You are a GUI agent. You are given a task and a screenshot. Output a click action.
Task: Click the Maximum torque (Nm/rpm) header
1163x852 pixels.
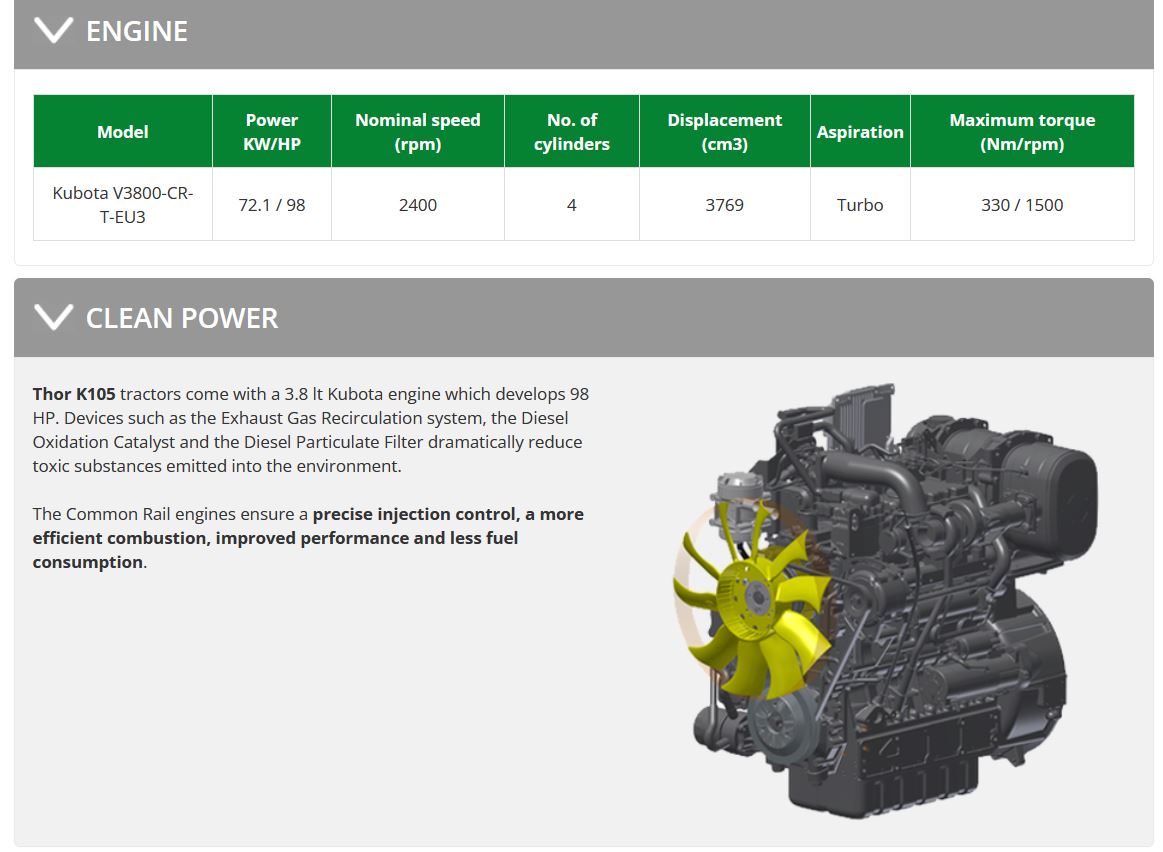(x=1022, y=132)
